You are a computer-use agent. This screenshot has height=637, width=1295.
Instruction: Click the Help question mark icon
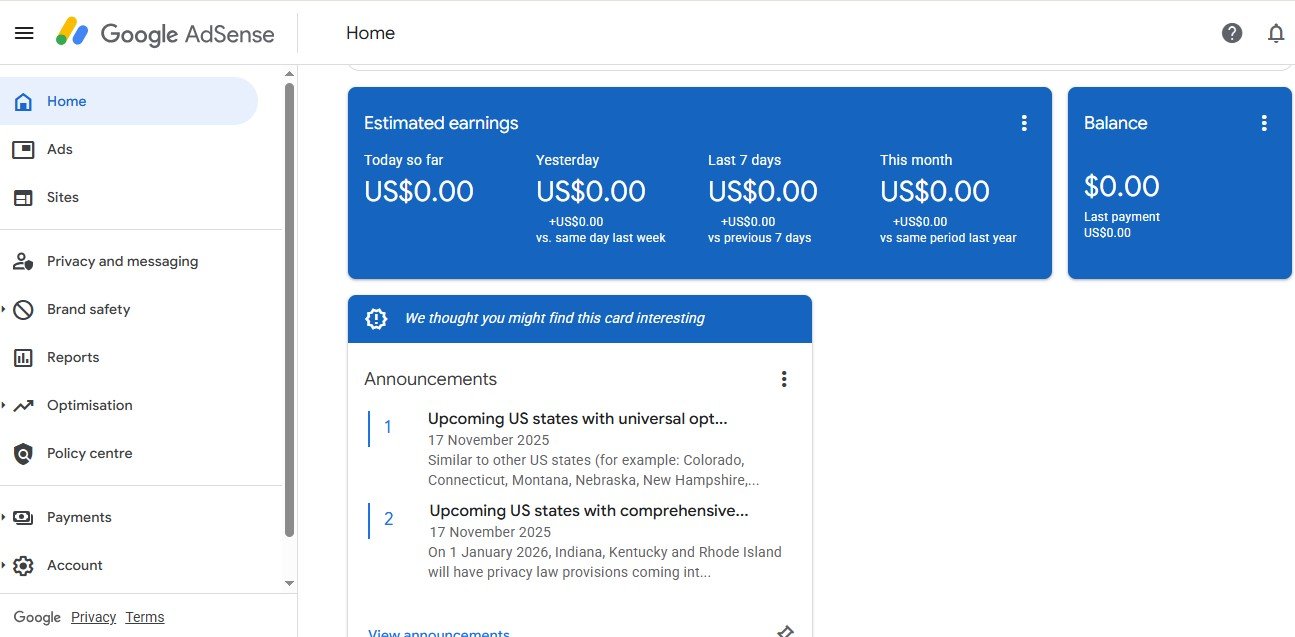(x=1232, y=33)
